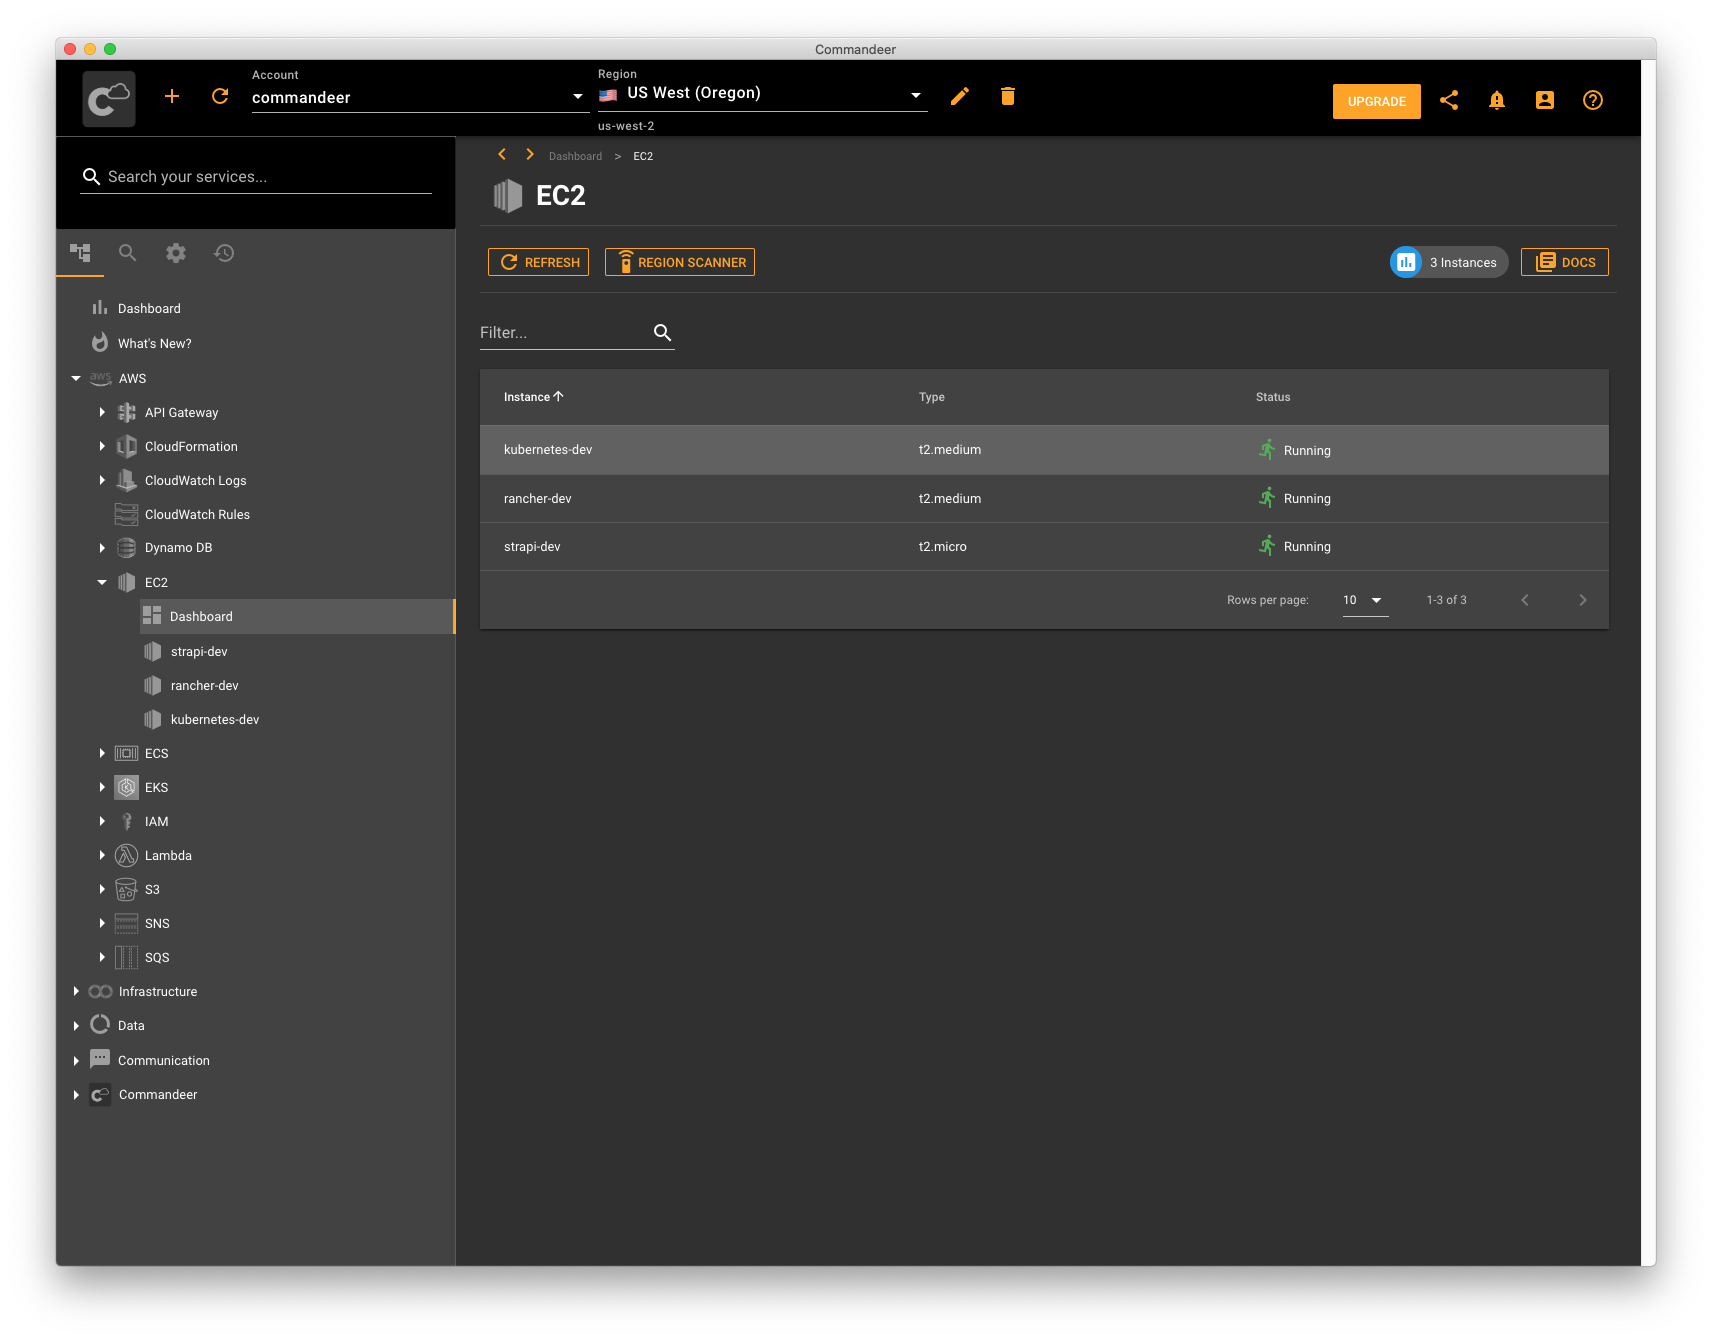Switch to the tree view sidebar tab
Image resolution: width=1712 pixels, height=1340 pixels.
tap(80, 252)
